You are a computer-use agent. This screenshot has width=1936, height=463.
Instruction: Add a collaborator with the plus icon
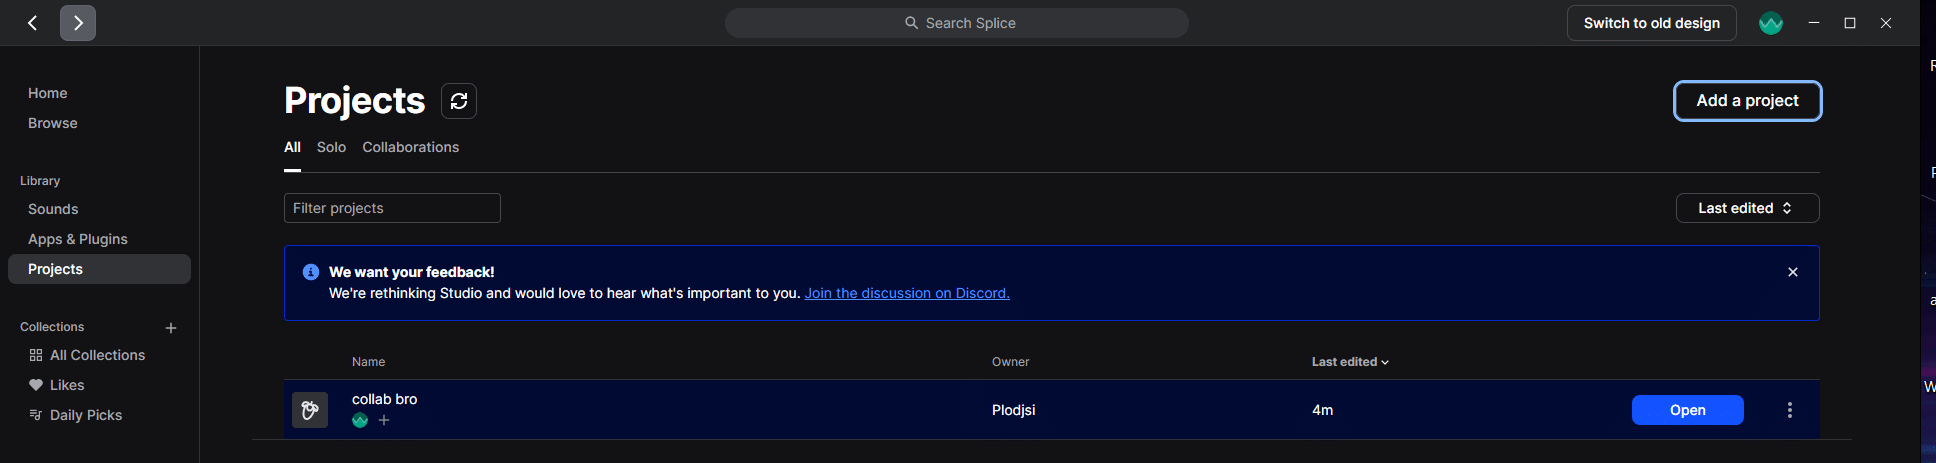384,420
